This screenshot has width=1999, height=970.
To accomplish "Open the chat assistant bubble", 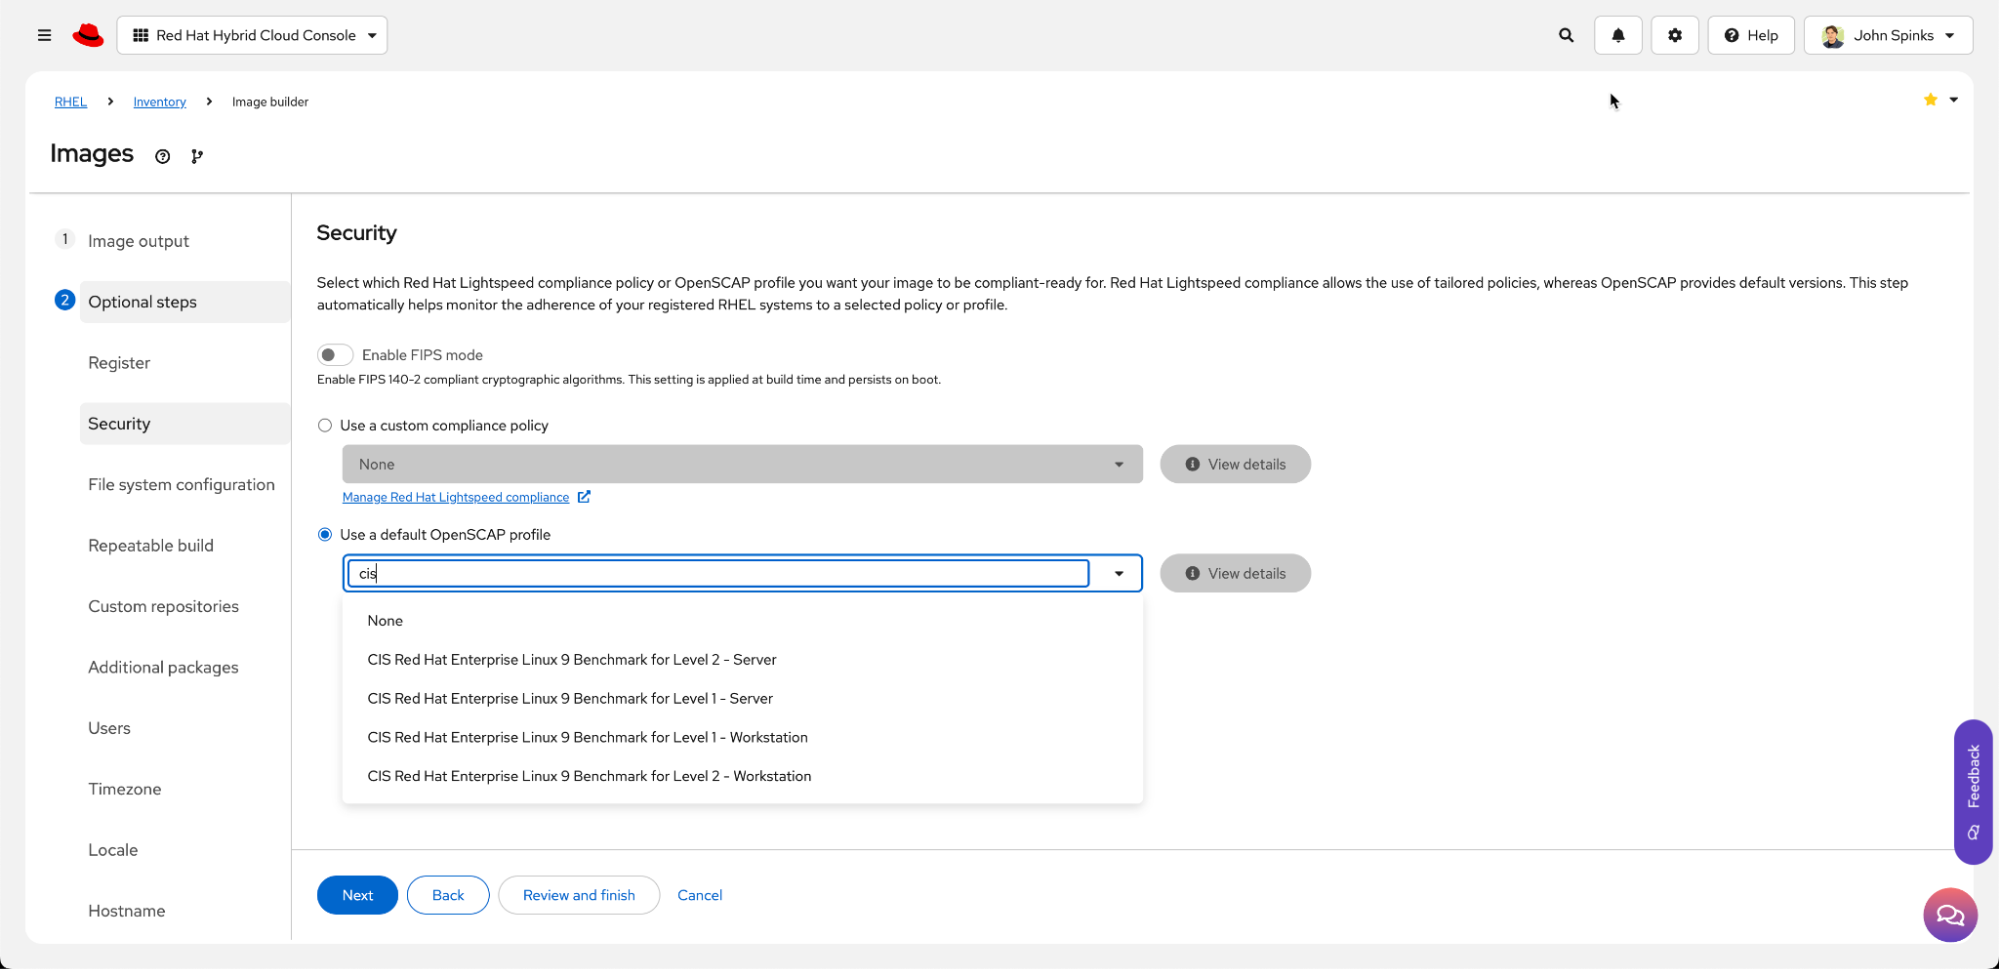I will 1949,915.
